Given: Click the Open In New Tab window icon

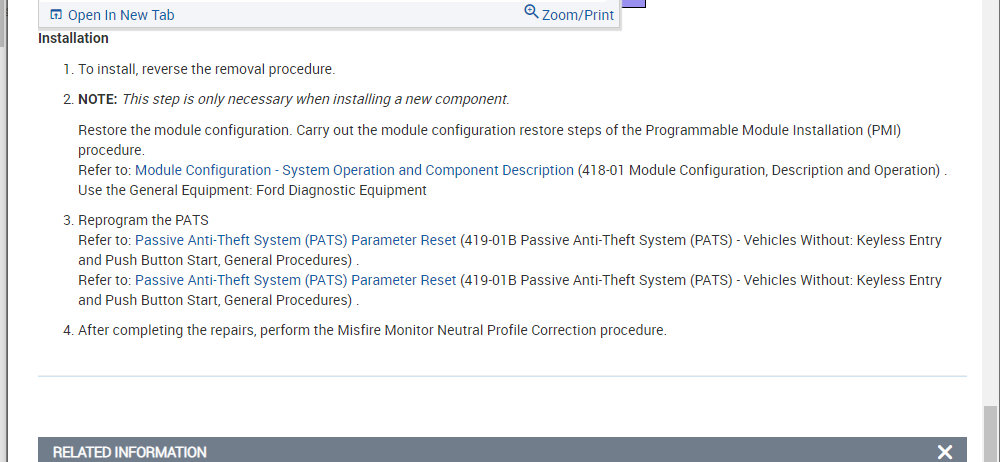Looking at the screenshot, I should 55,15.
